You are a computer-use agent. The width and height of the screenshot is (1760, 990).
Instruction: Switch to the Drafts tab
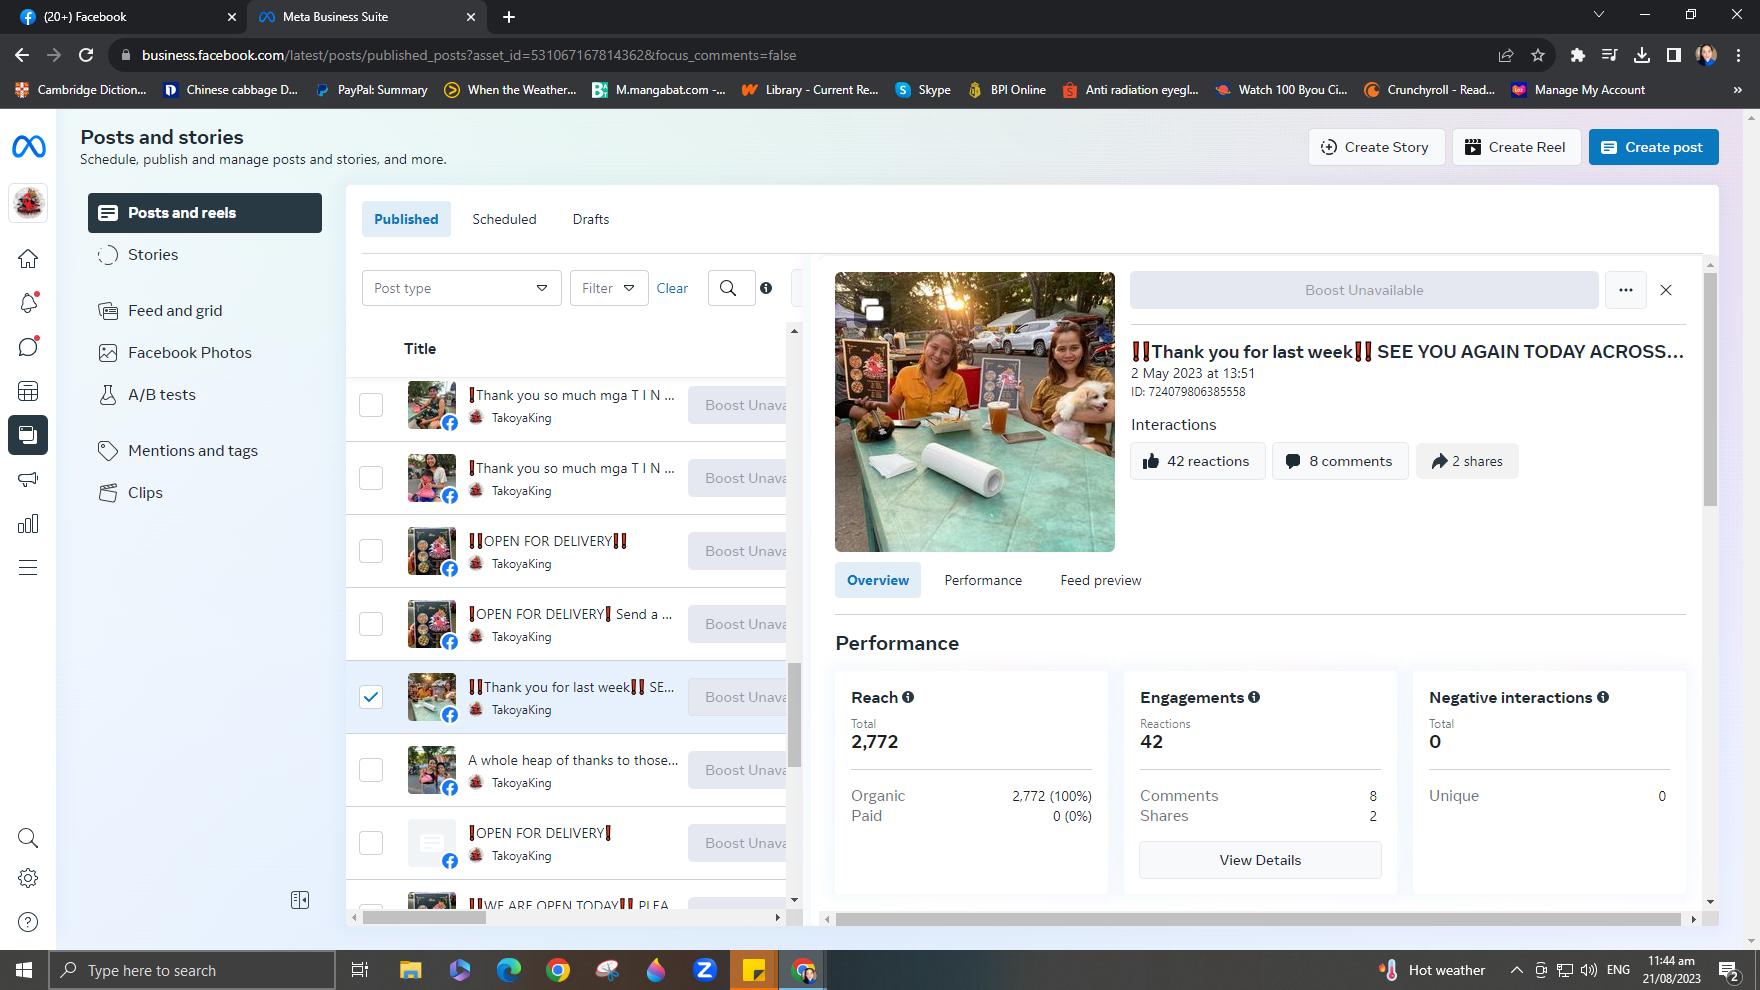(591, 219)
